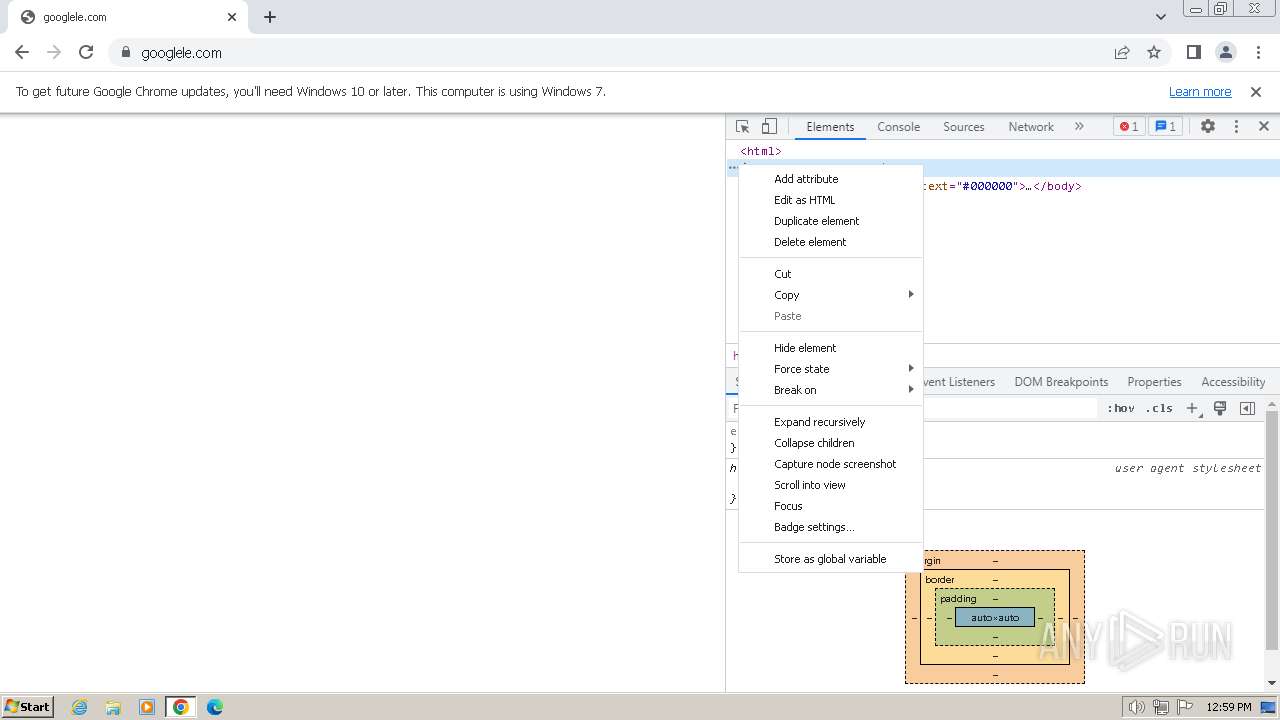The width and height of the screenshot is (1280, 720).
Task: Go back to the previous page
Action: [x=22, y=53]
